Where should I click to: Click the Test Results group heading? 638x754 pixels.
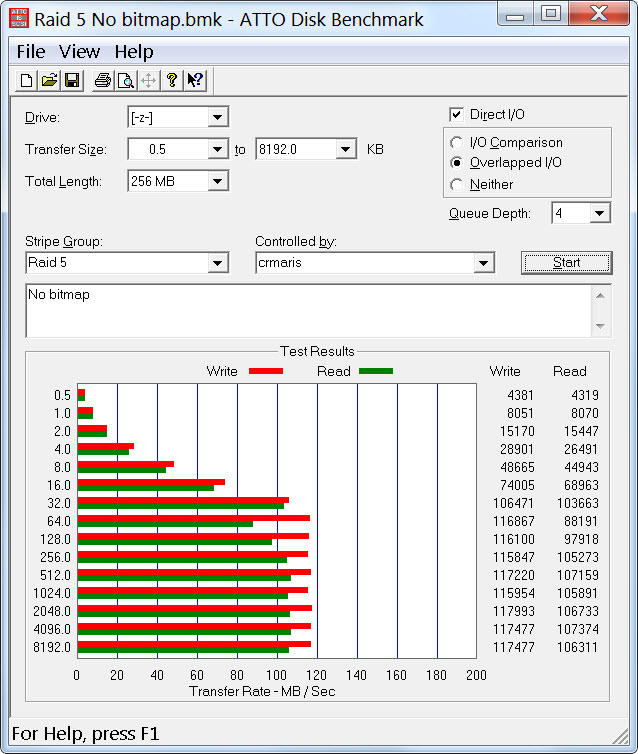[317, 351]
